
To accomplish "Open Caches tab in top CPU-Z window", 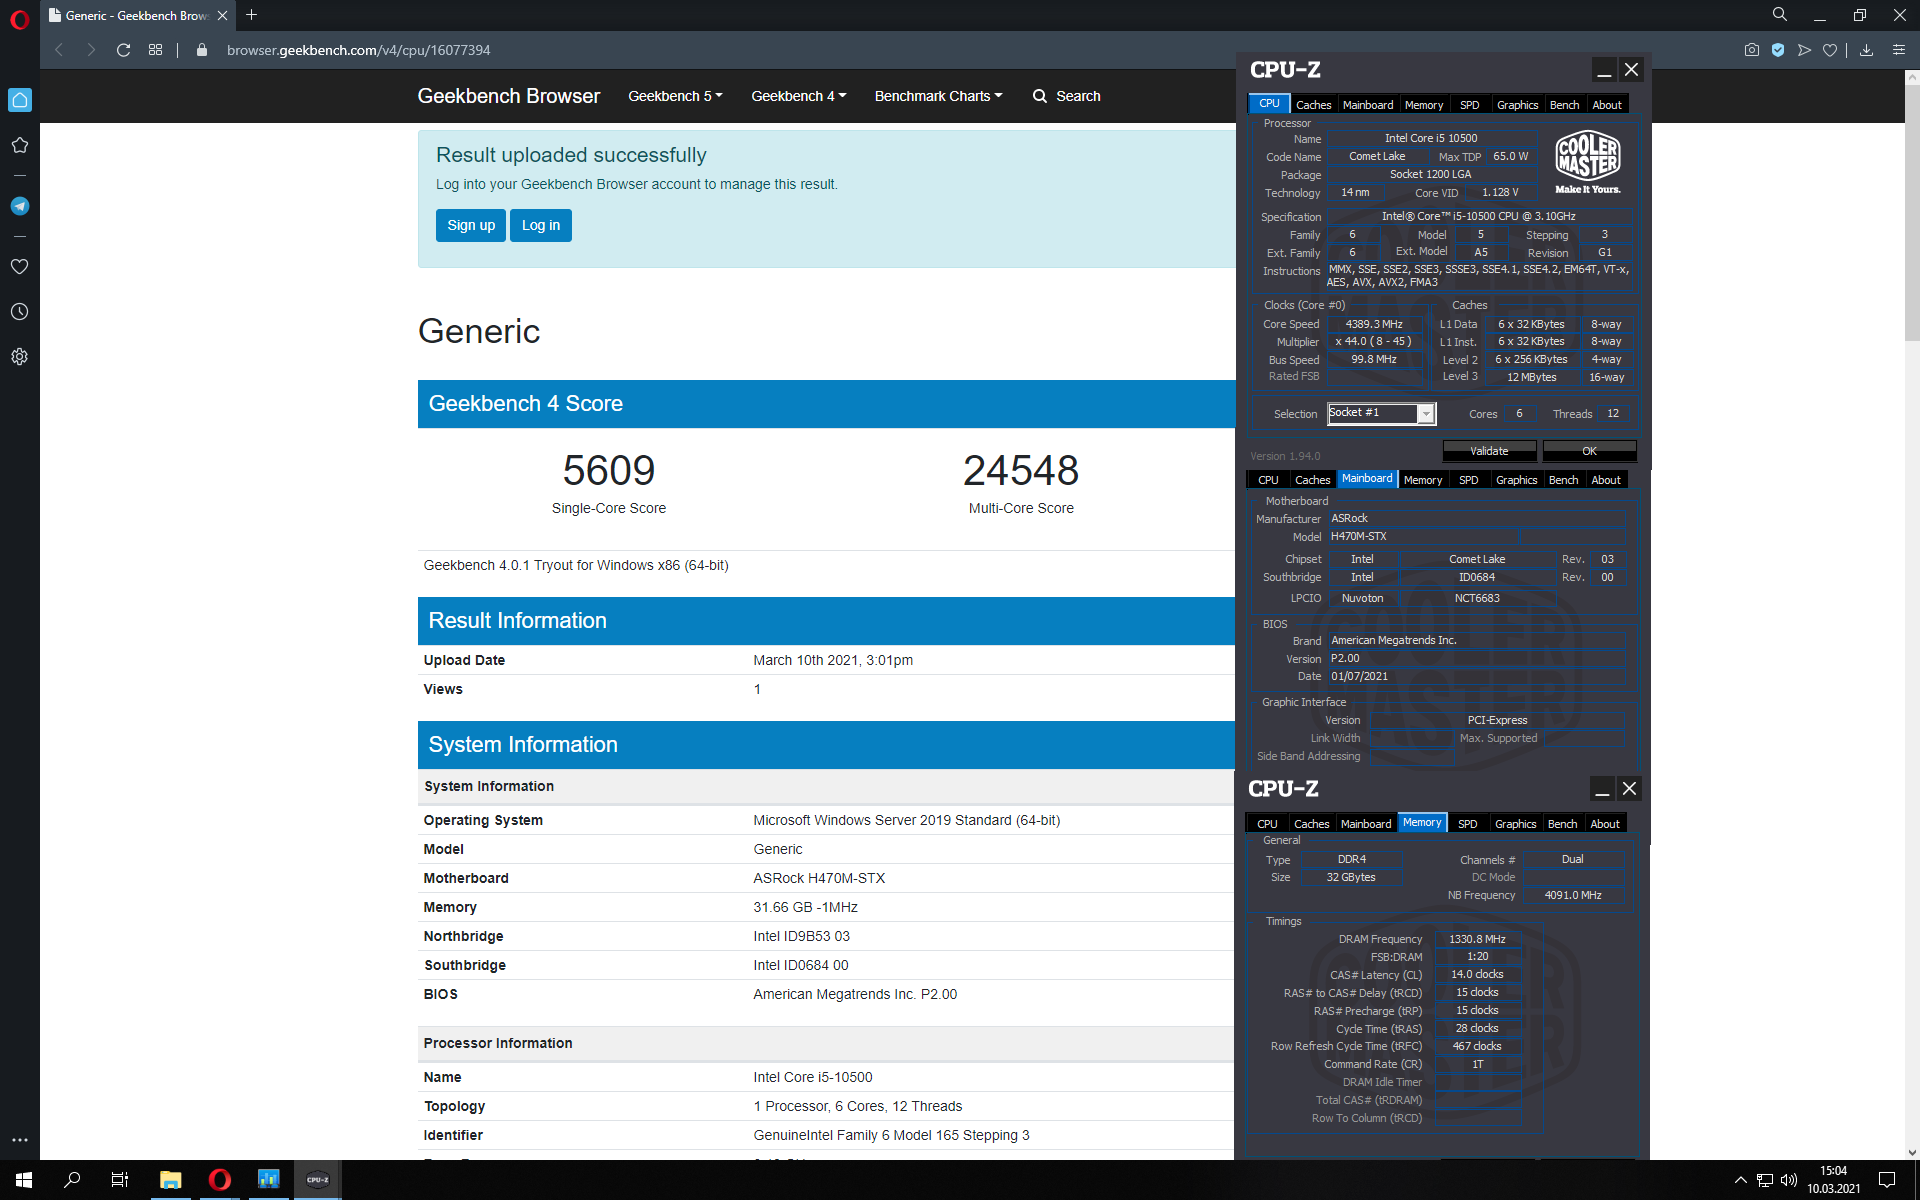I will click(x=1313, y=105).
